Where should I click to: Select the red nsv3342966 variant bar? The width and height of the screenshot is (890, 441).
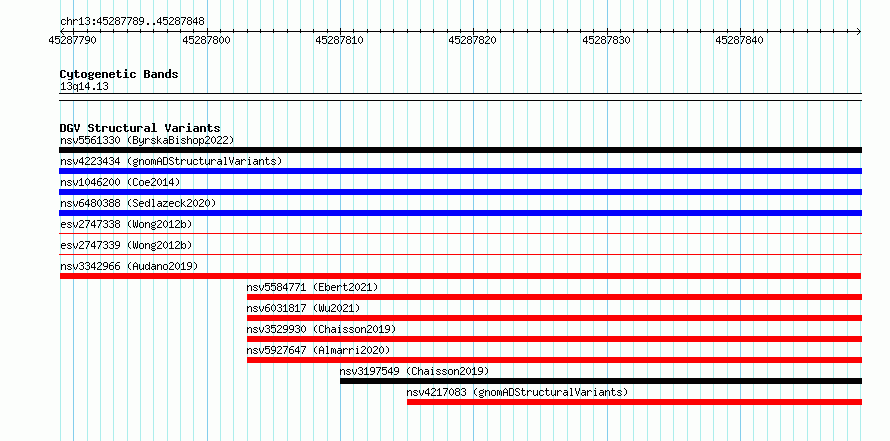(460, 276)
